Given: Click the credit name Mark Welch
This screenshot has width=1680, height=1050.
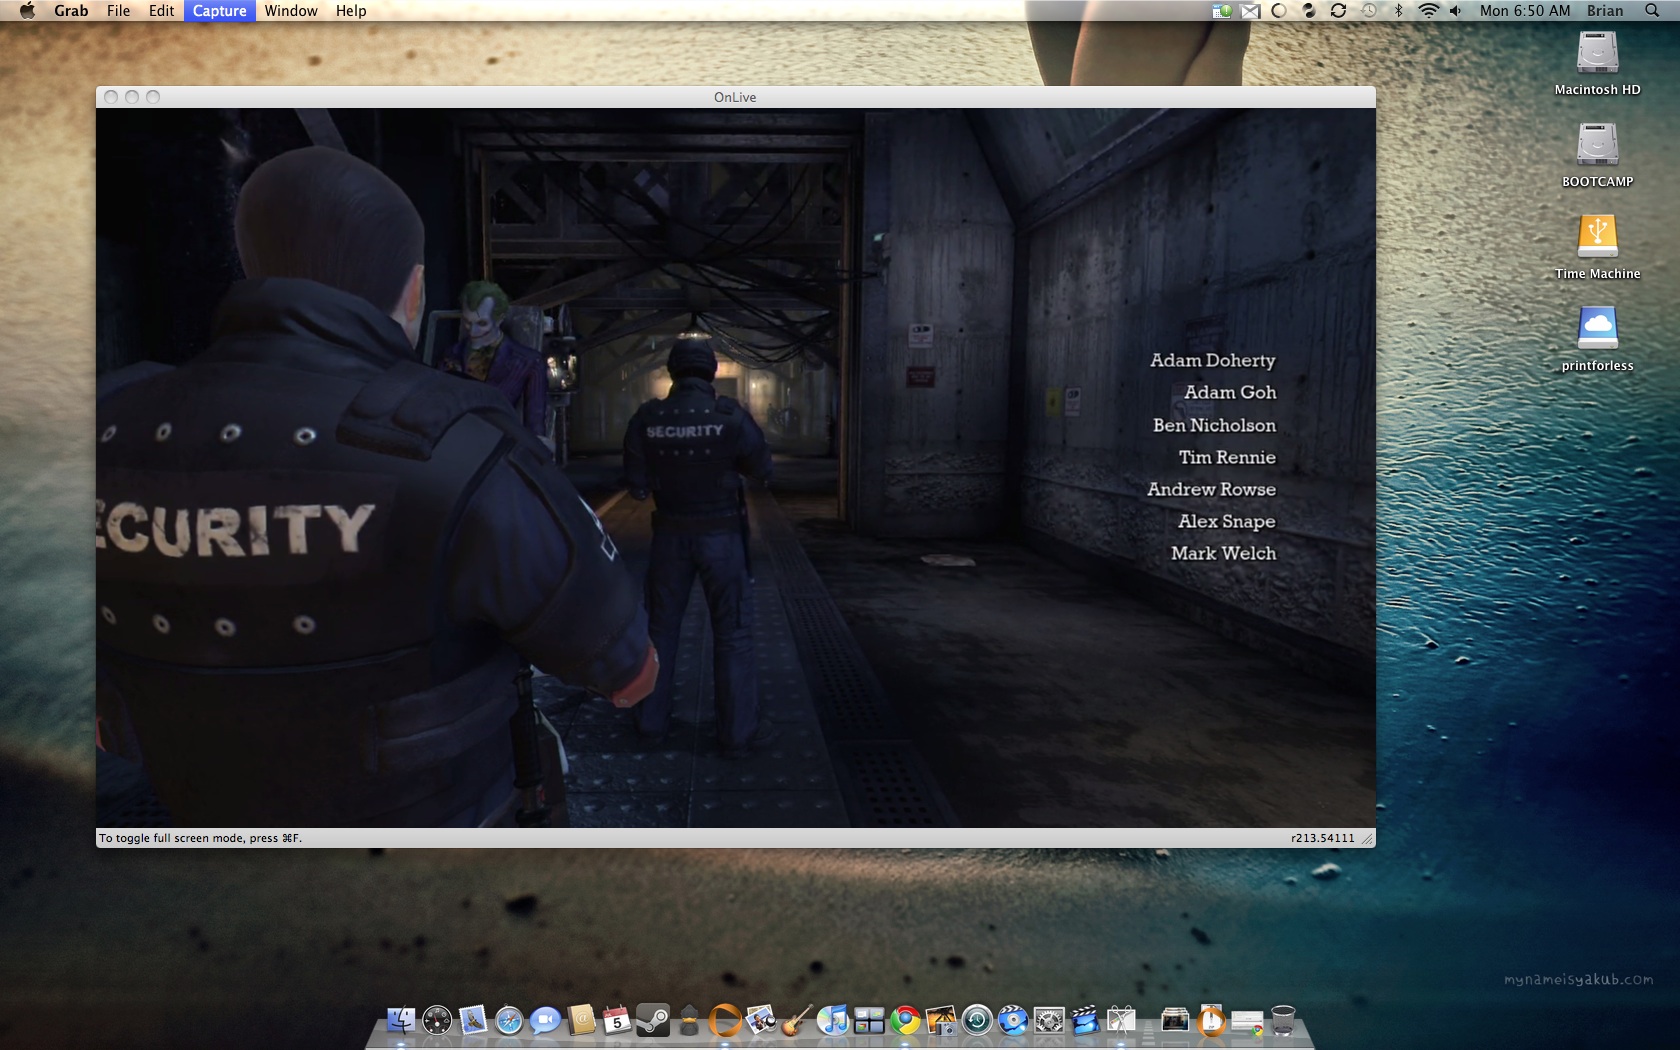Looking at the screenshot, I should pyautogui.click(x=1223, y=553).
